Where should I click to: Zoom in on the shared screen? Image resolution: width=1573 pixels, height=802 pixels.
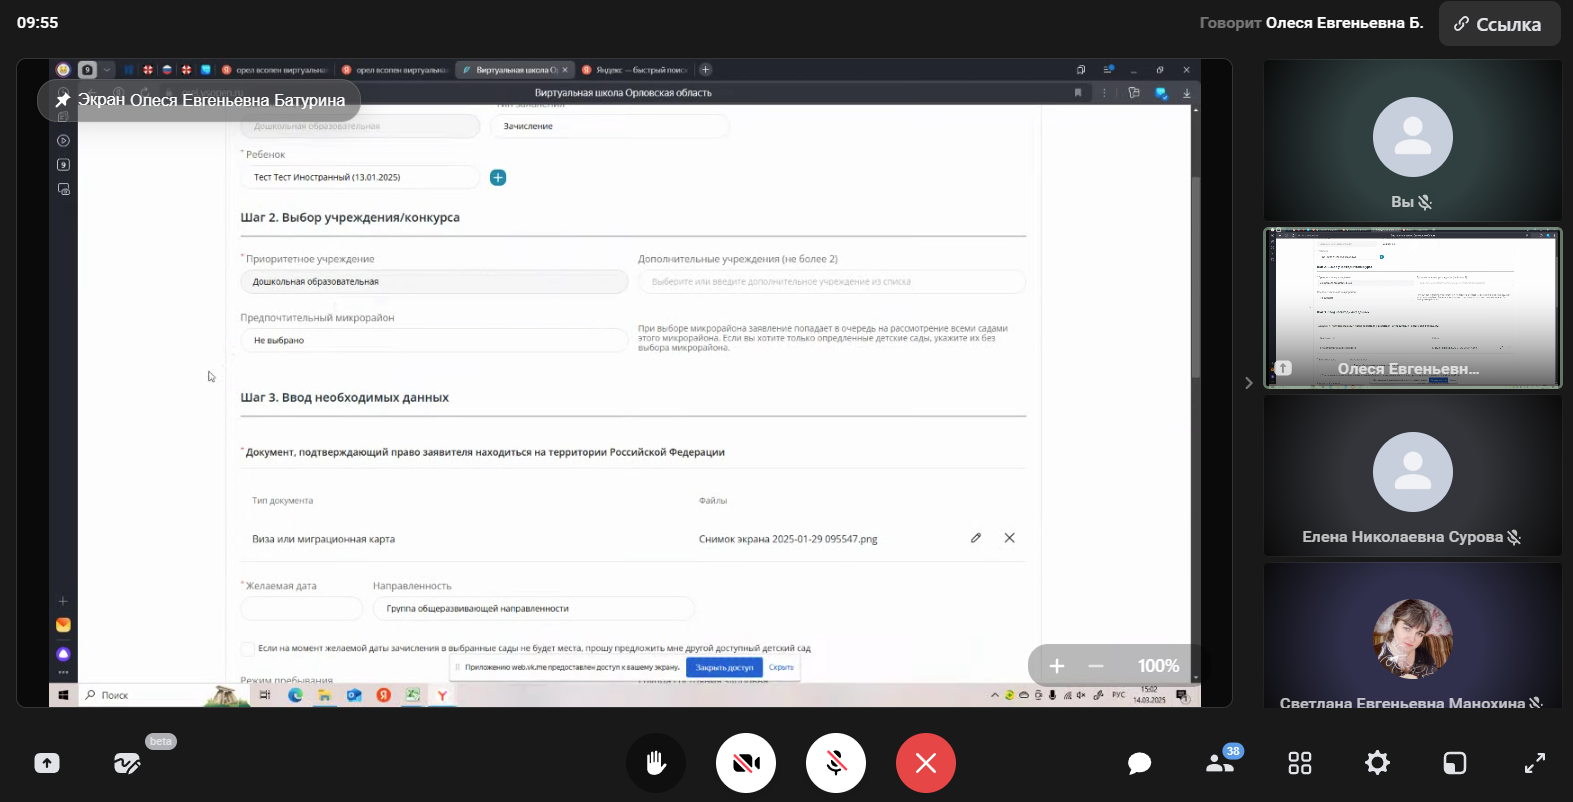pyautogui.click(x=1057, y=666)
